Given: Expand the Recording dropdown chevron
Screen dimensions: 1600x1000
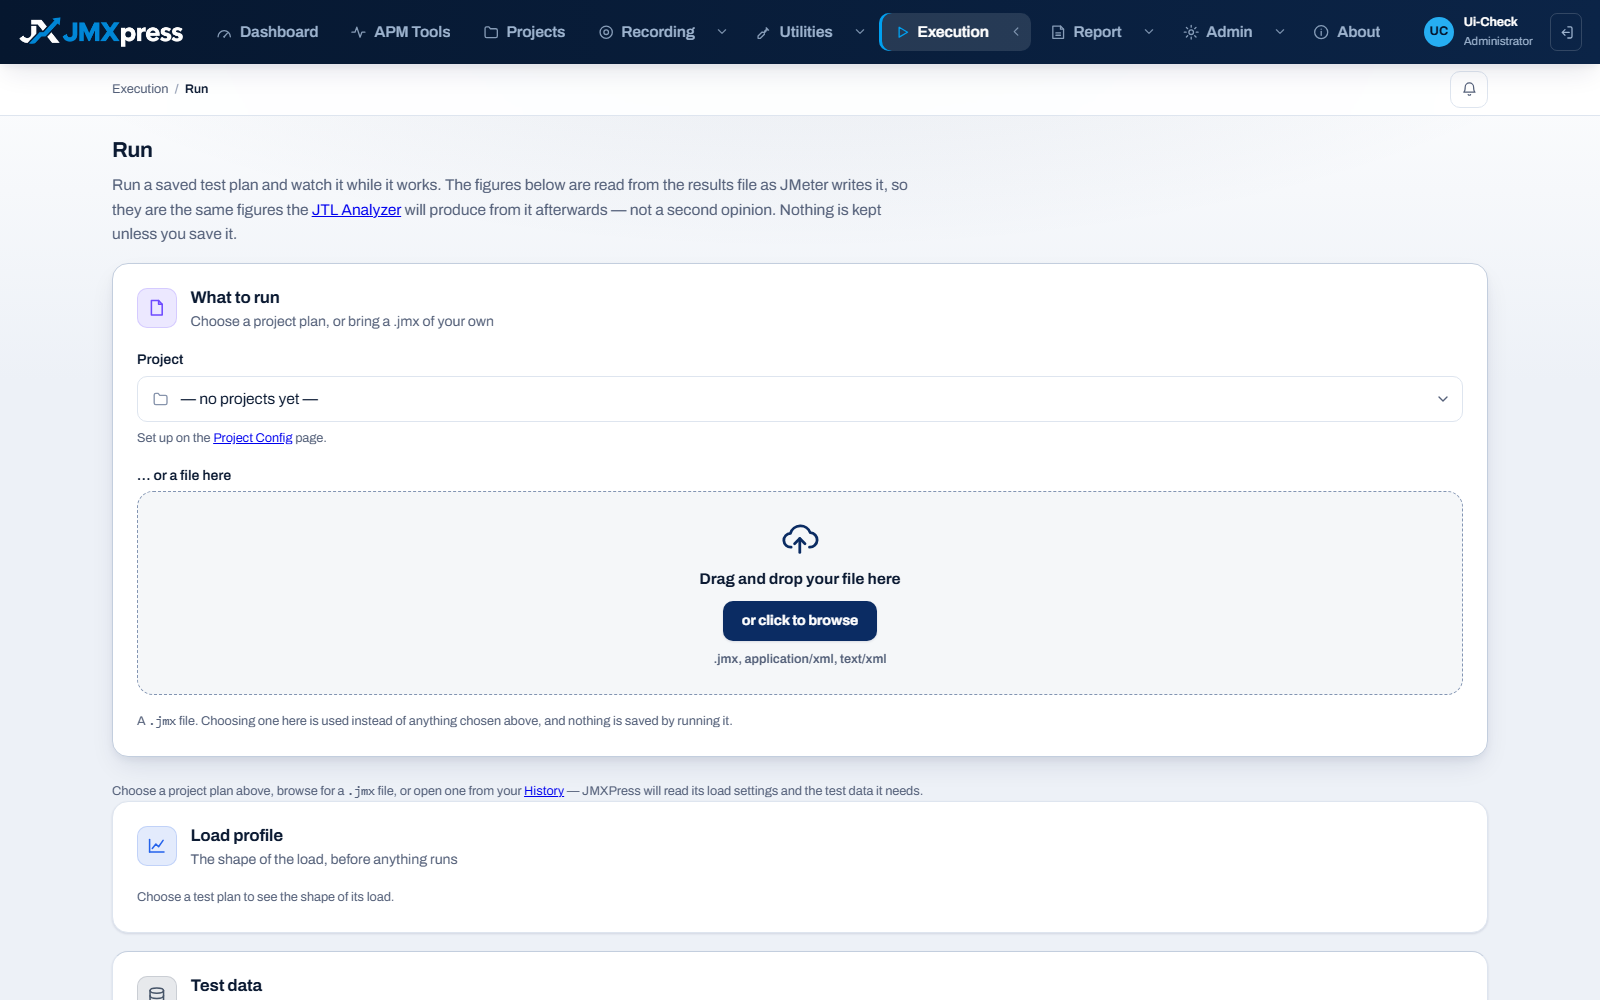Looking at the screenshot, I should tap(722, 32).
